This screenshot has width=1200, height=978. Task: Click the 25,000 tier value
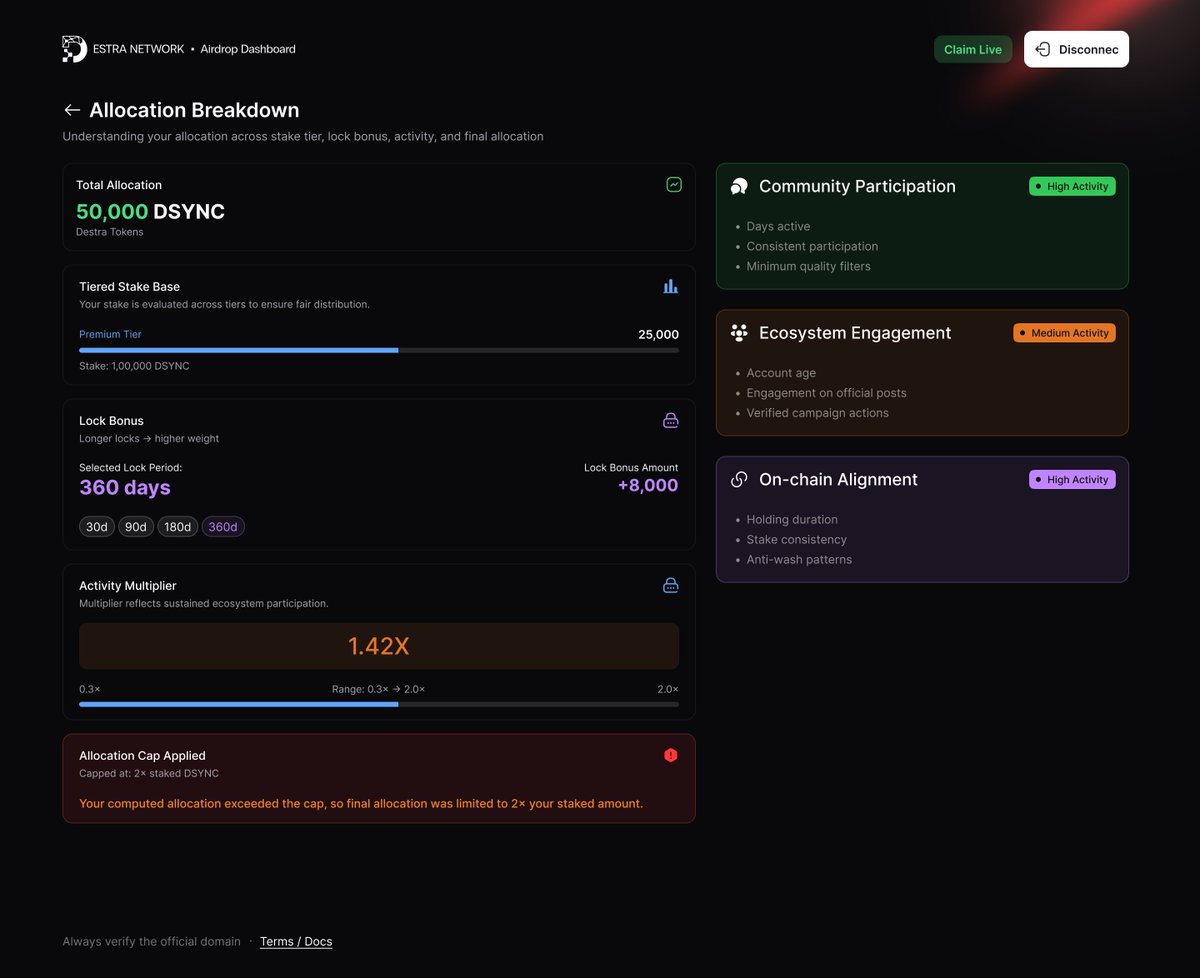click(x=658, y=334)
